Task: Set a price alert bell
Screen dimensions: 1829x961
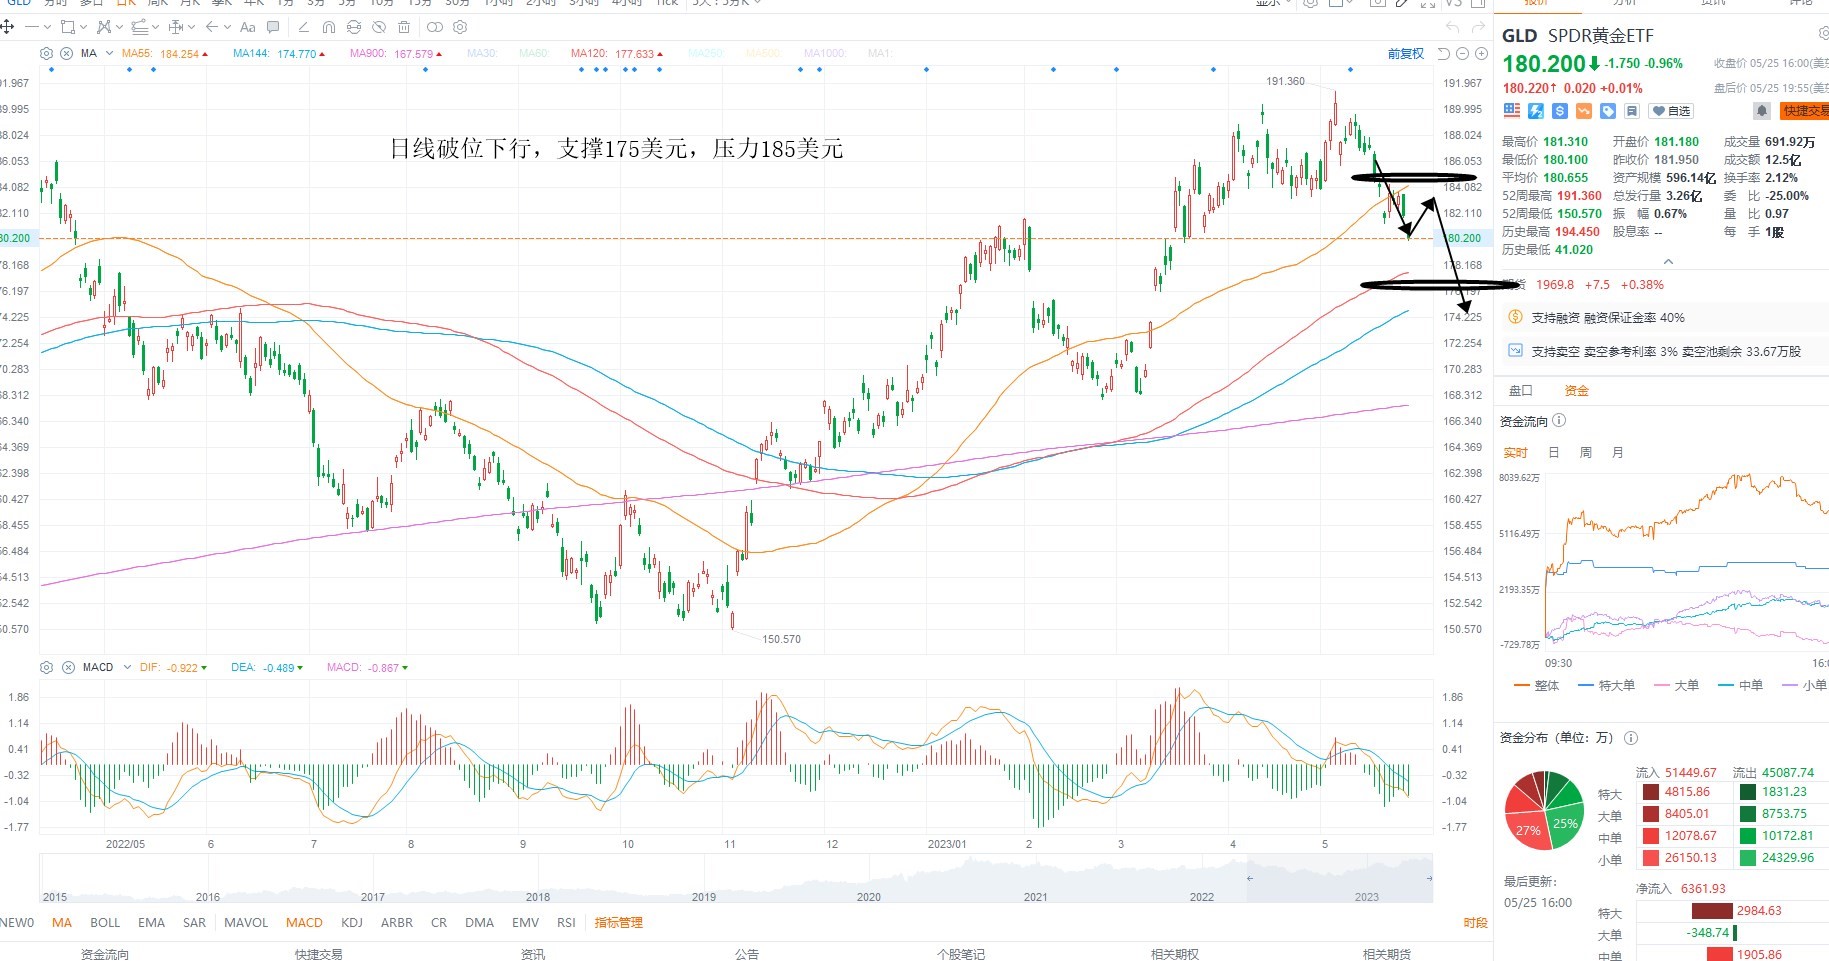Action: click(x=1762, y=111)
